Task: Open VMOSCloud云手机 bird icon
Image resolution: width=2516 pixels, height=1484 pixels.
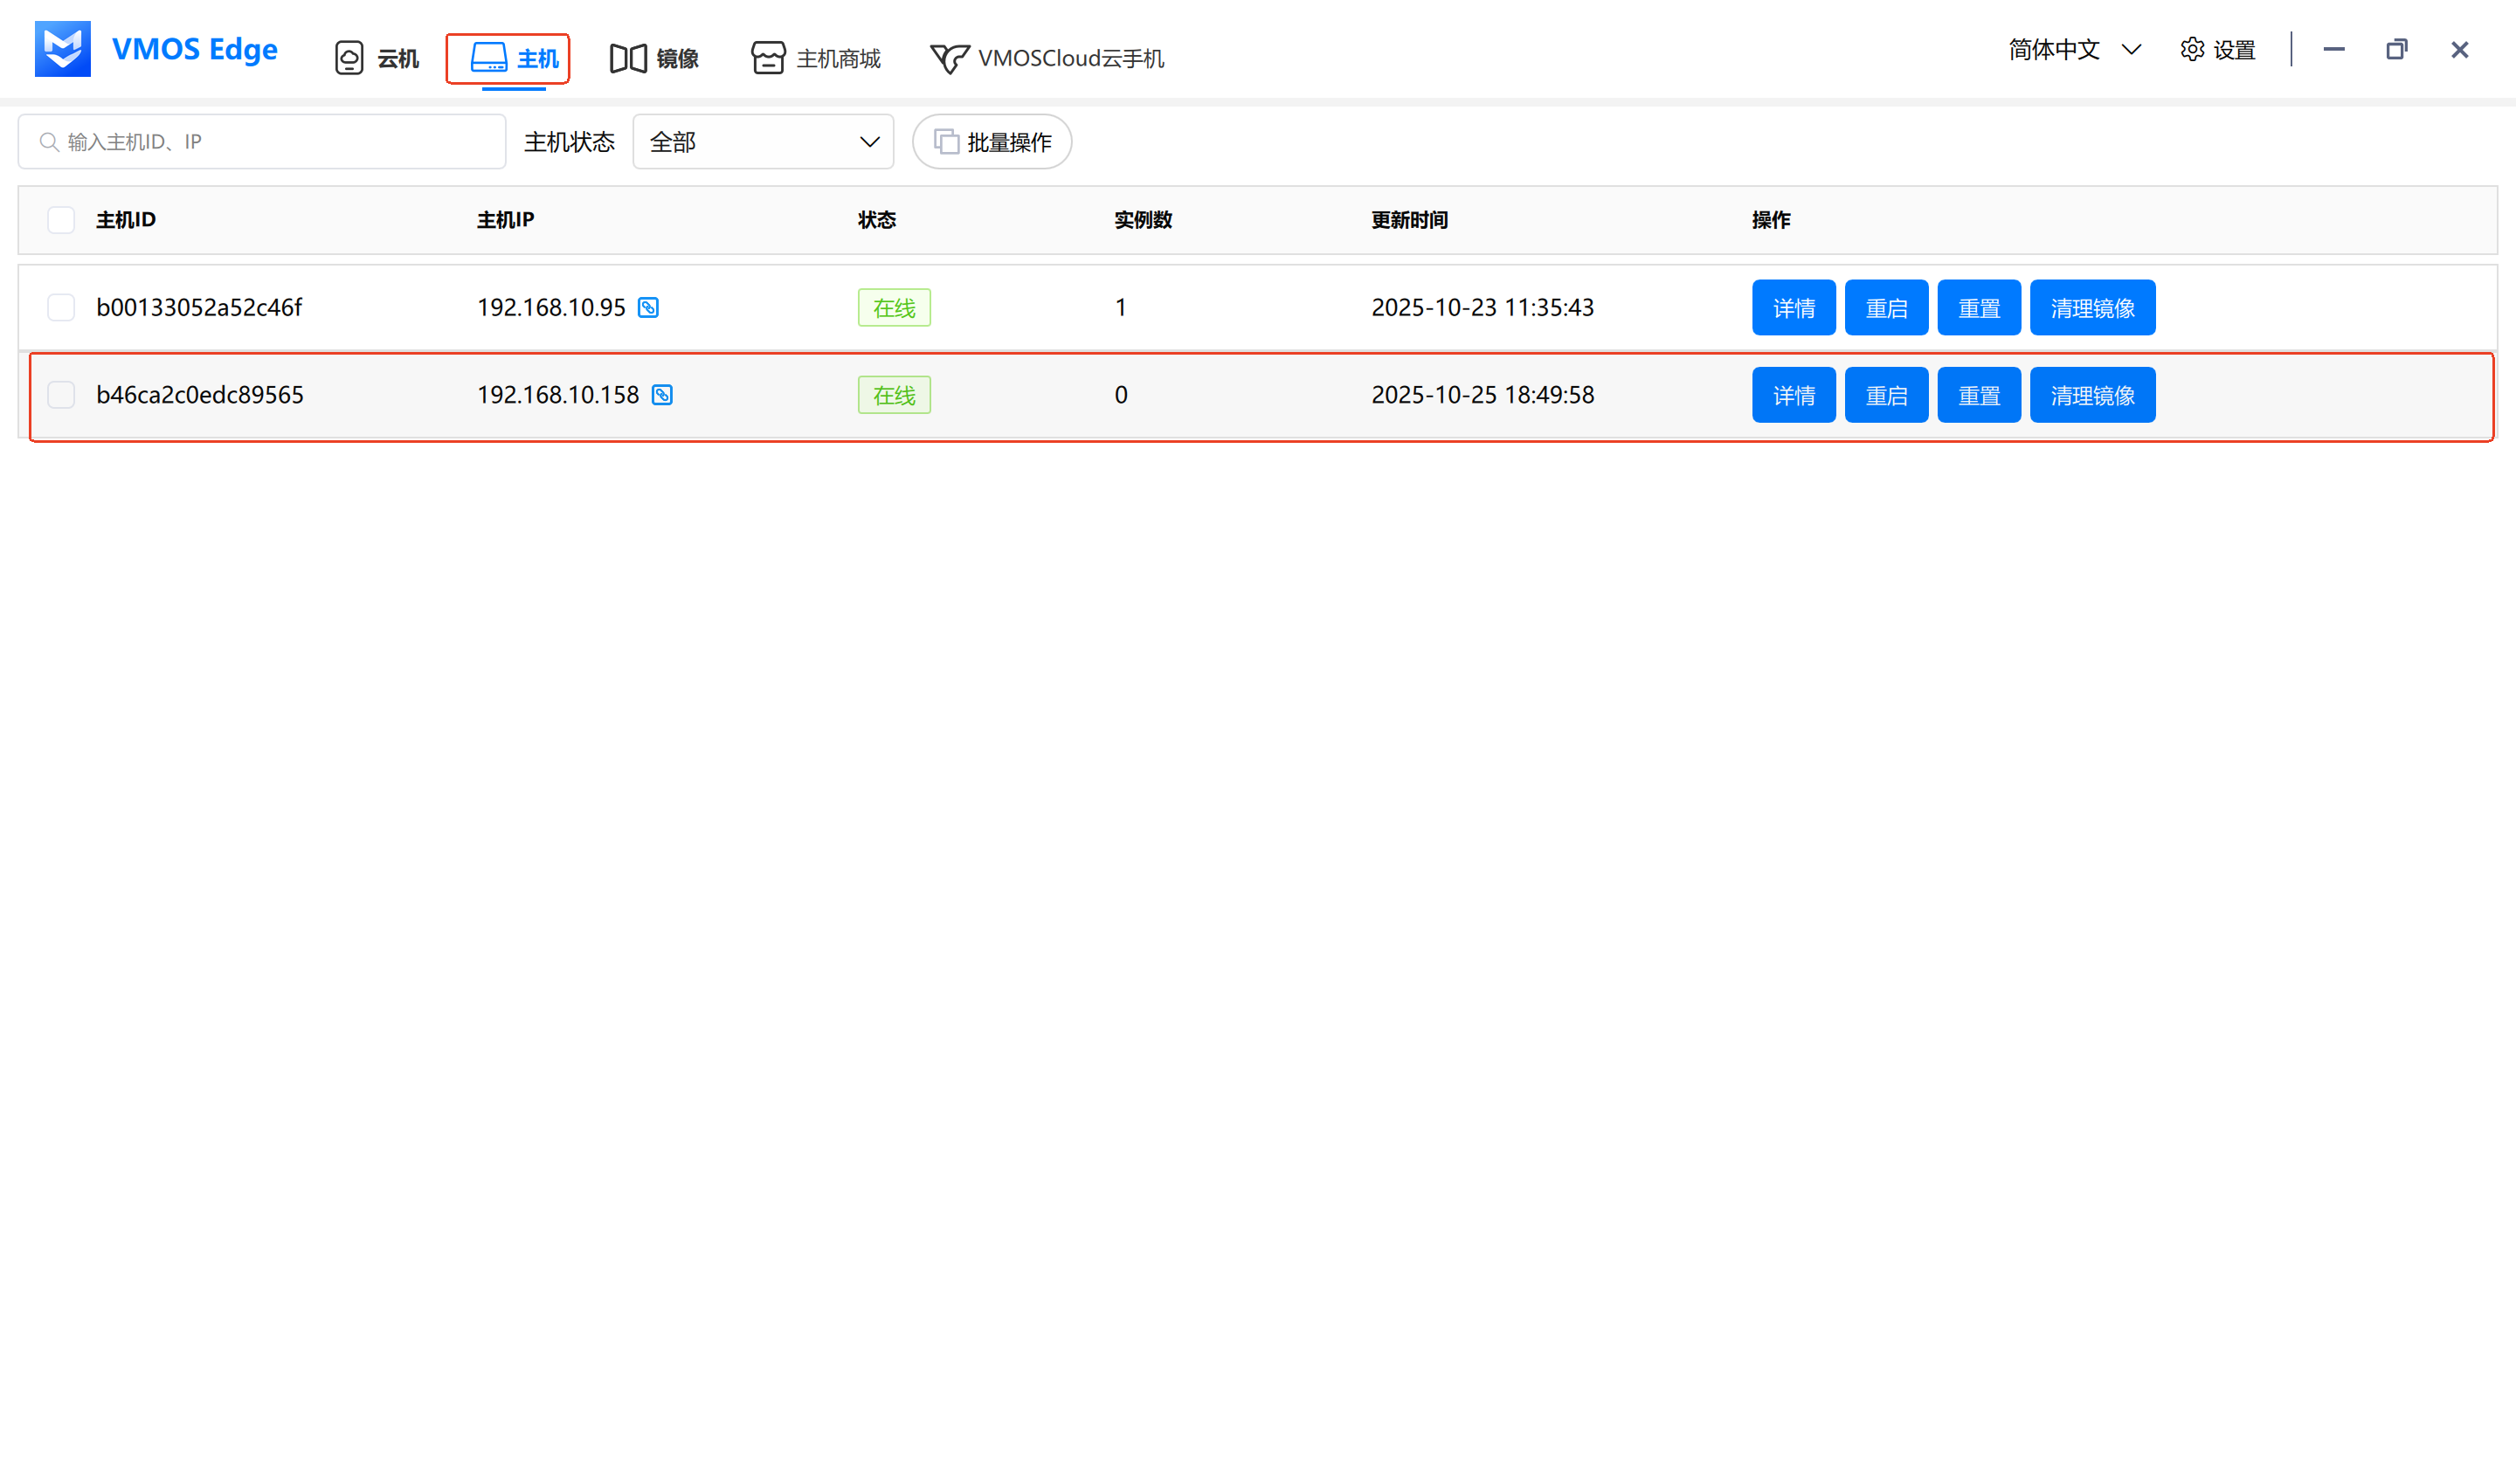Action: pyautogui.click(x=948, y=58)
